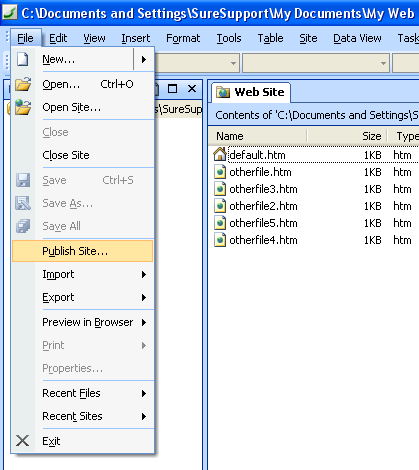This screenshot has width=419, height=470.
Task: Expand the Import submenu
Action: tap(144, 274)
